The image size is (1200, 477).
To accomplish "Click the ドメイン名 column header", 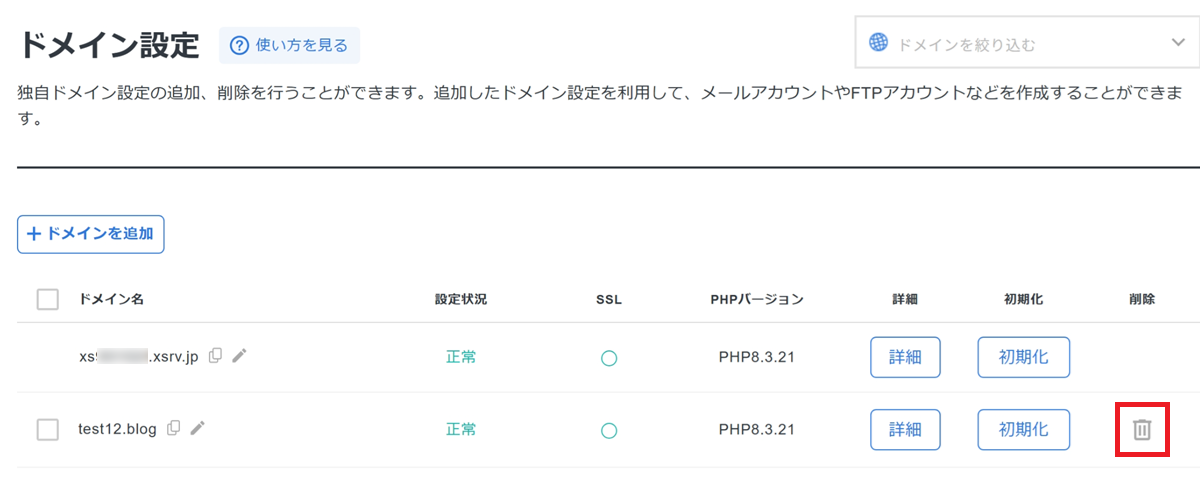I will [x=111, y=299].
